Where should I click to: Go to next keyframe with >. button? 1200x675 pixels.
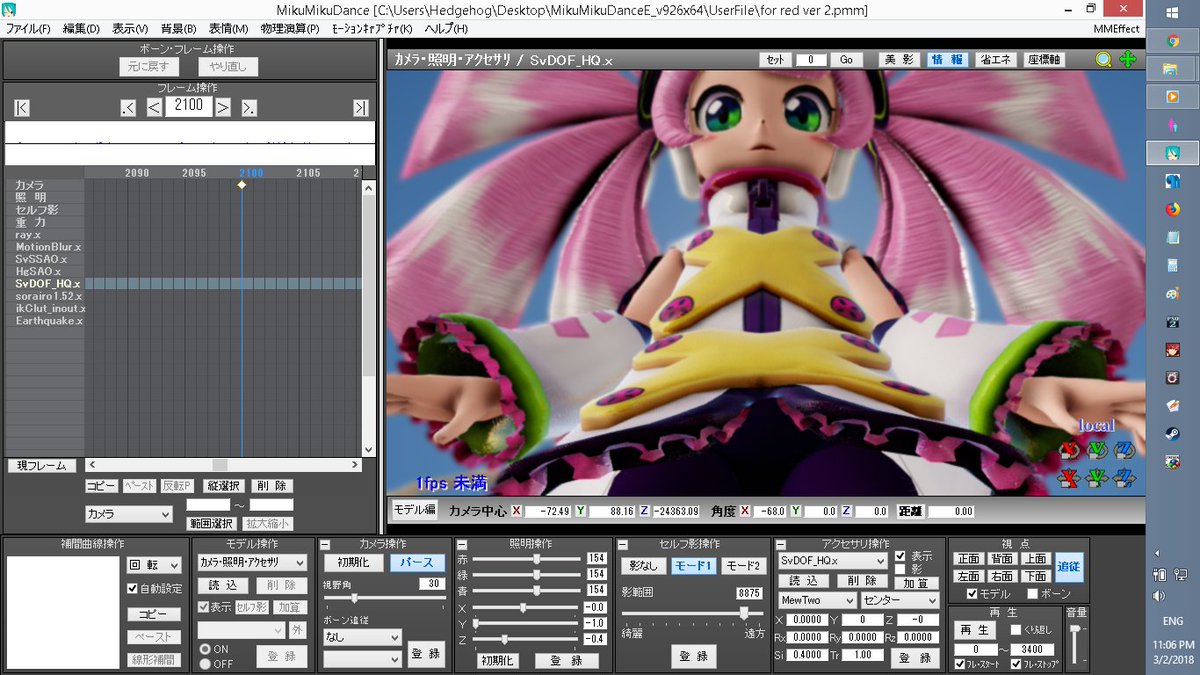pyautogui.click(x=249, y=108)
